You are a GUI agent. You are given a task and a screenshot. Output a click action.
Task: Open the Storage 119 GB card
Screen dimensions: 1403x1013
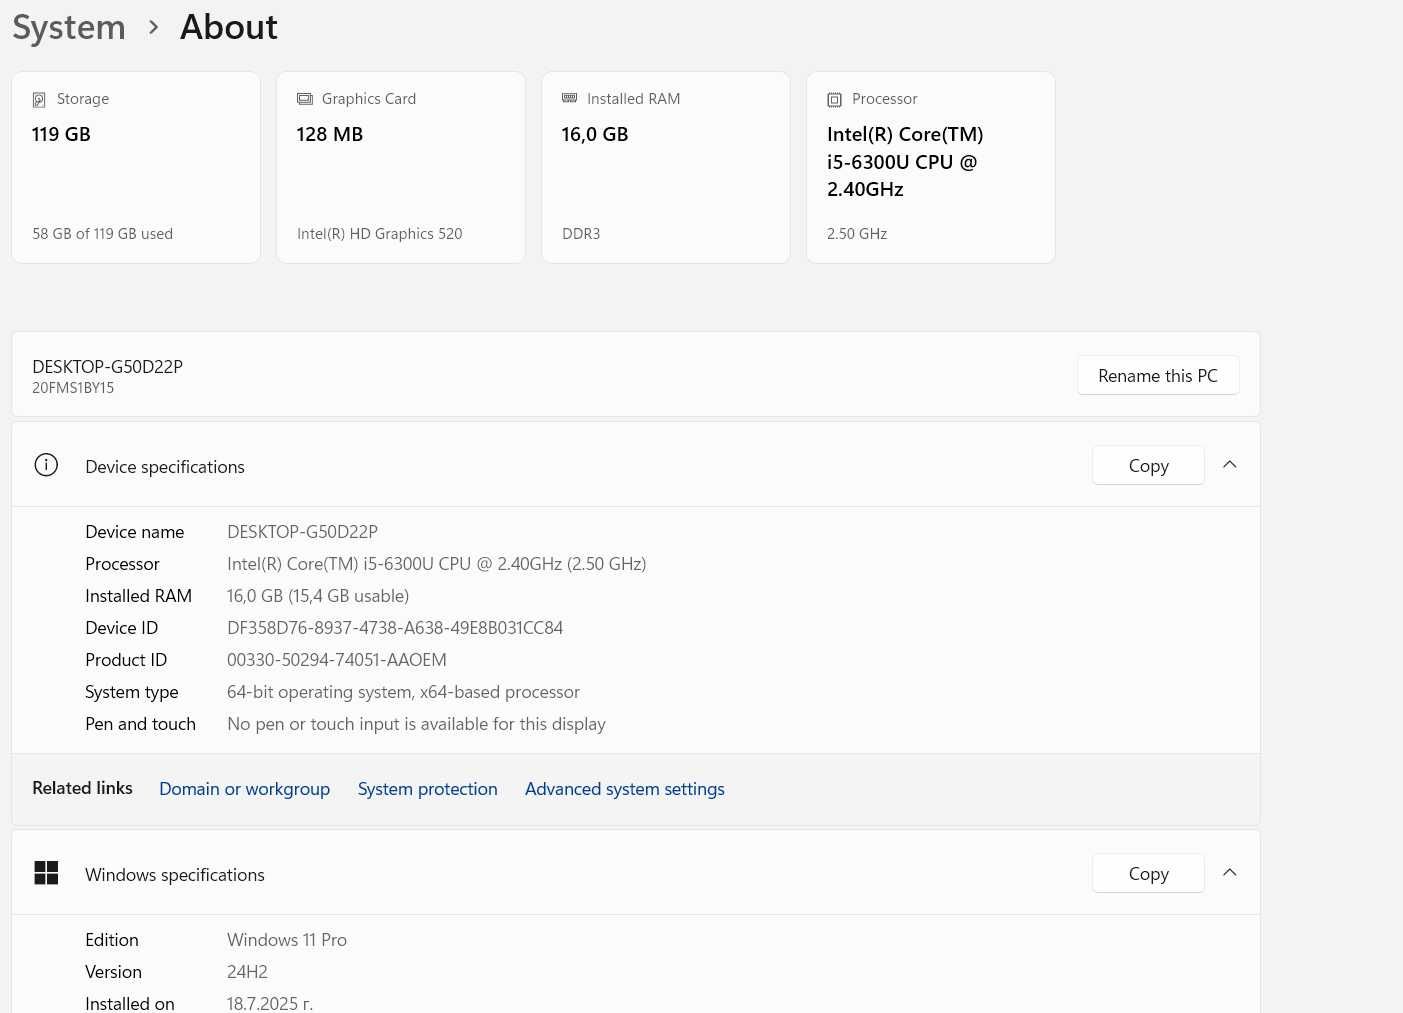point(136,167)
